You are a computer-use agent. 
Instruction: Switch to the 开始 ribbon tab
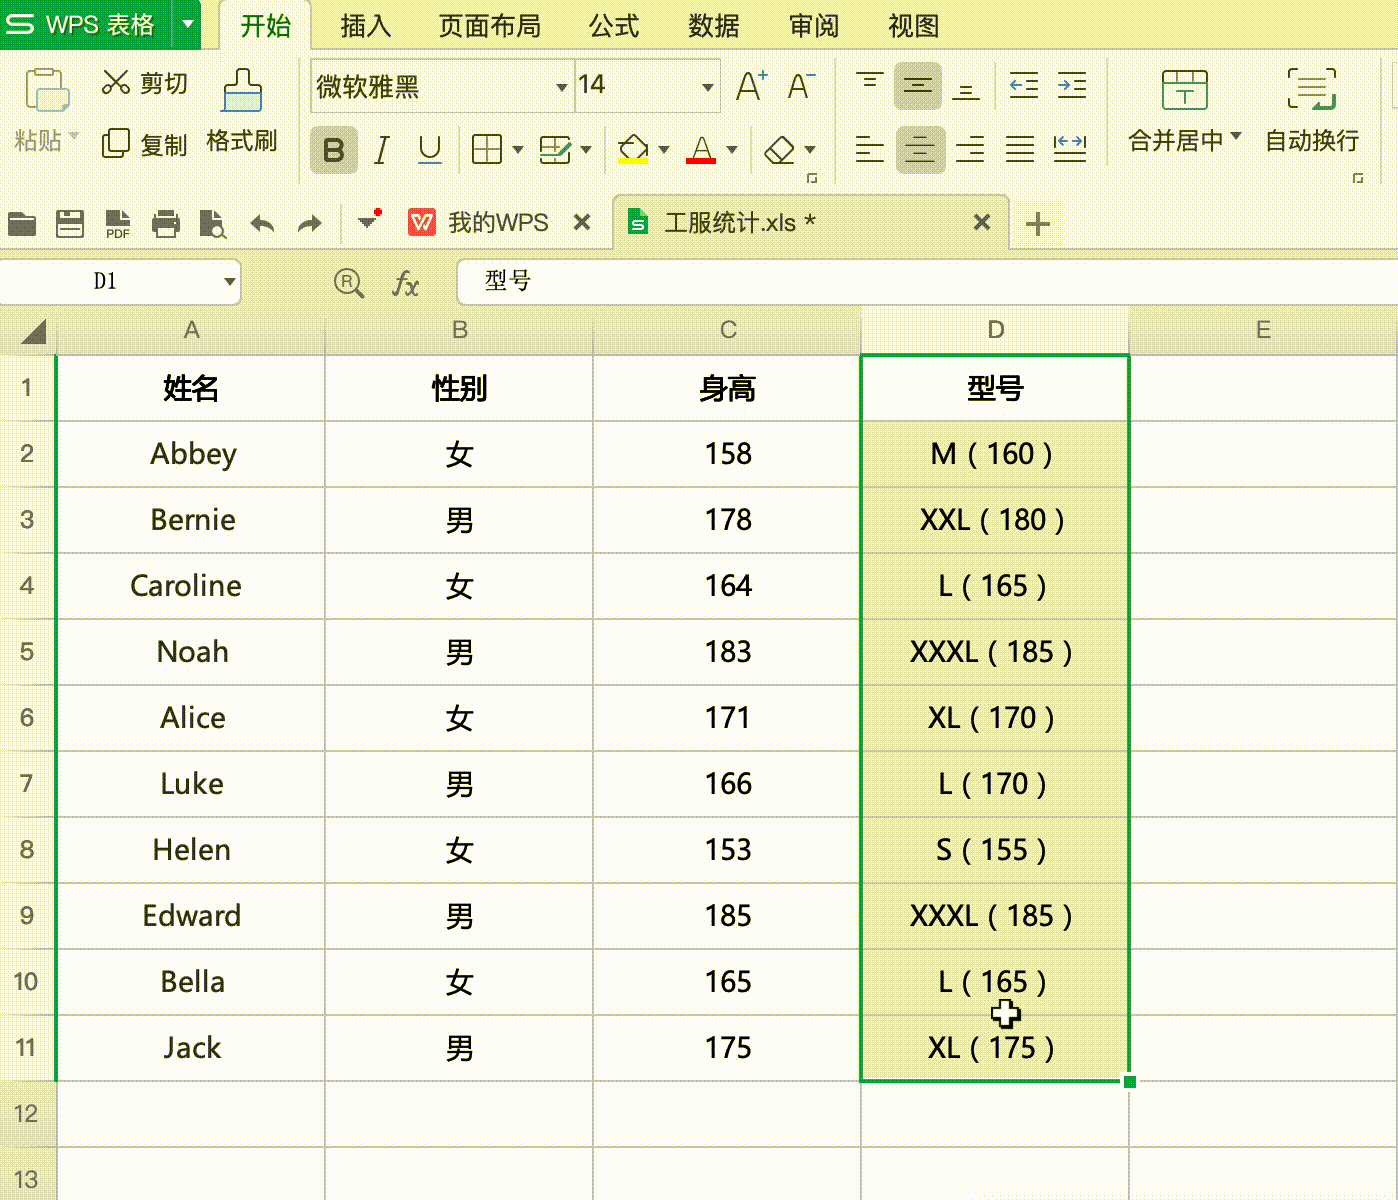[x=265, y=26]
